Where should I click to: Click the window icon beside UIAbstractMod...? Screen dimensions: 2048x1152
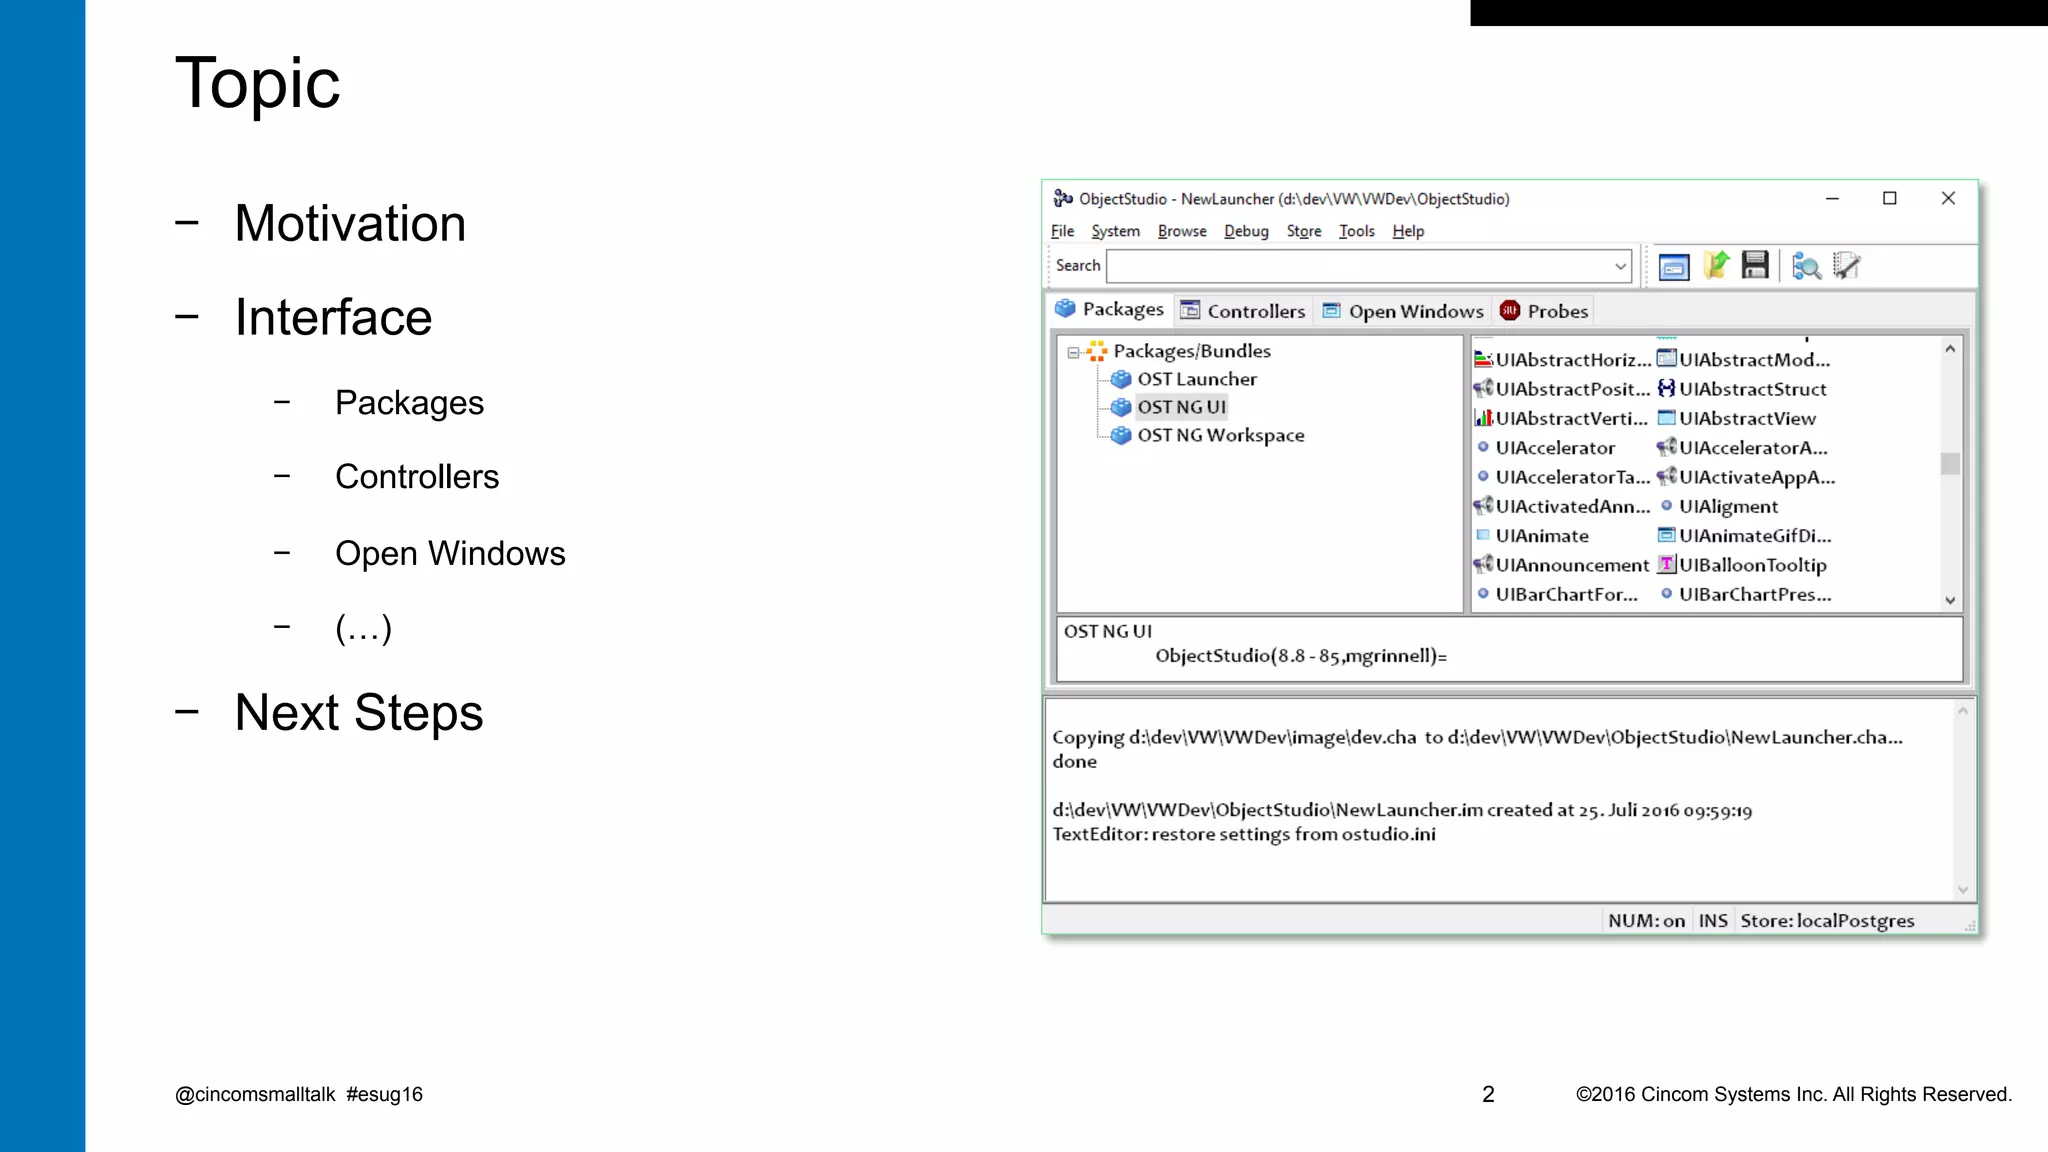(x=1666, y=359)
